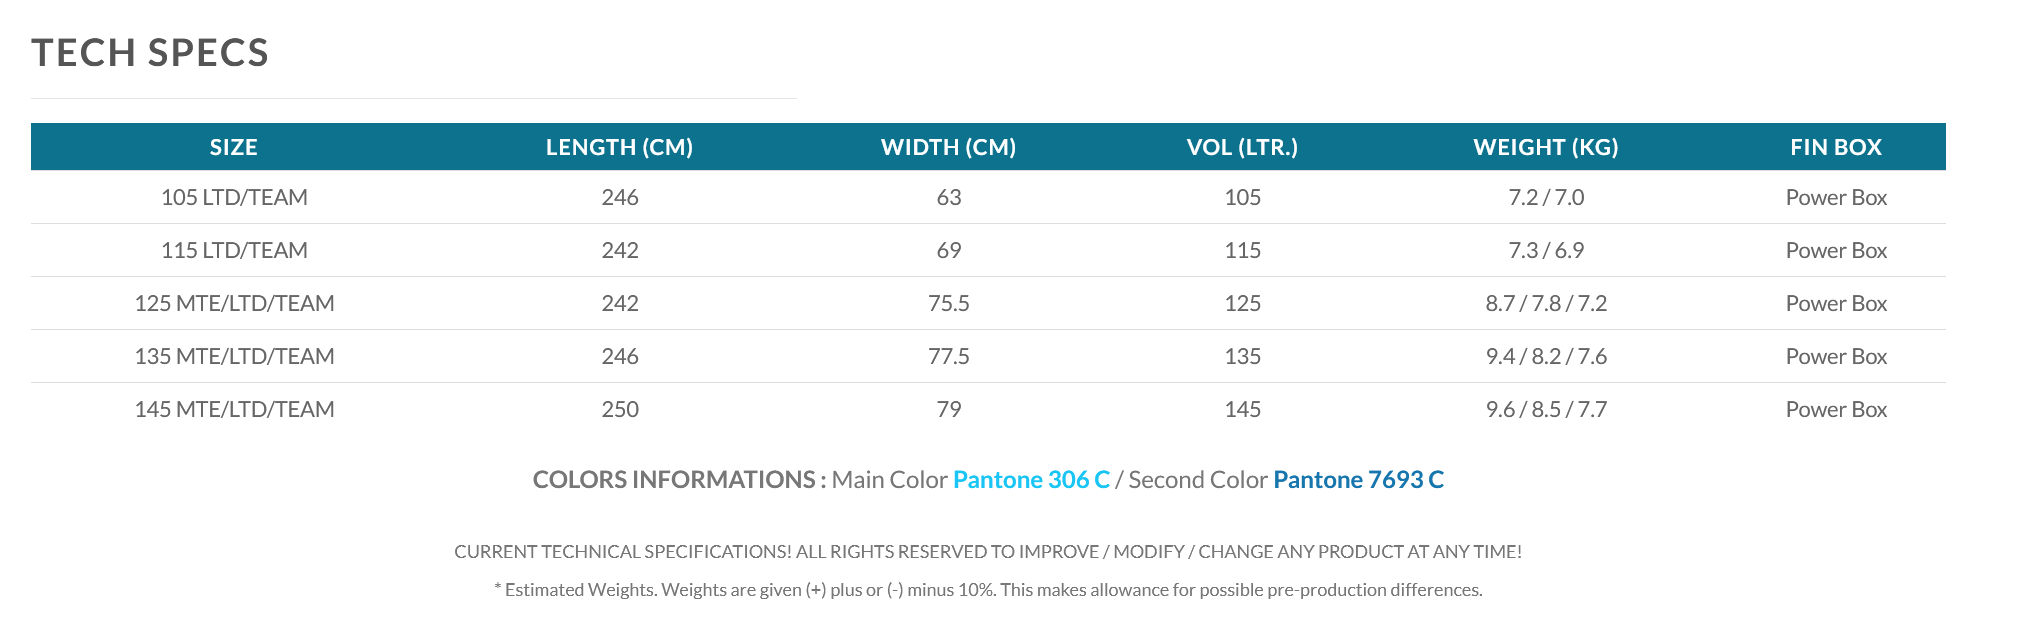2029x636 pixels.
Task: Click the VOL (LTR.) column header
Action: pos(1242,147)
